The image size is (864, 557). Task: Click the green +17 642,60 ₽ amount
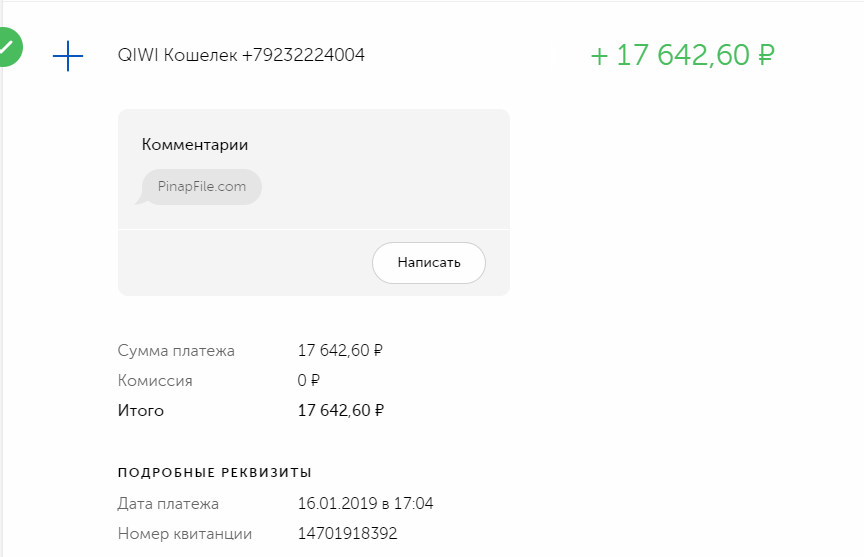(x=683, y=55)
